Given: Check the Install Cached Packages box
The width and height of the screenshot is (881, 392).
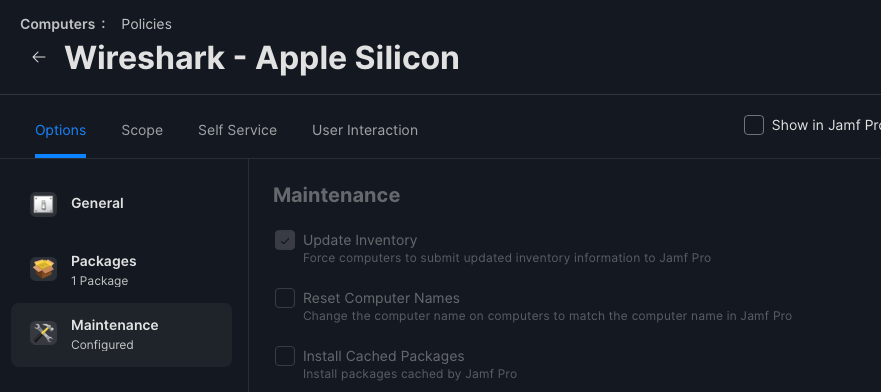Looking at the screenshot, I should pos(285,356).
